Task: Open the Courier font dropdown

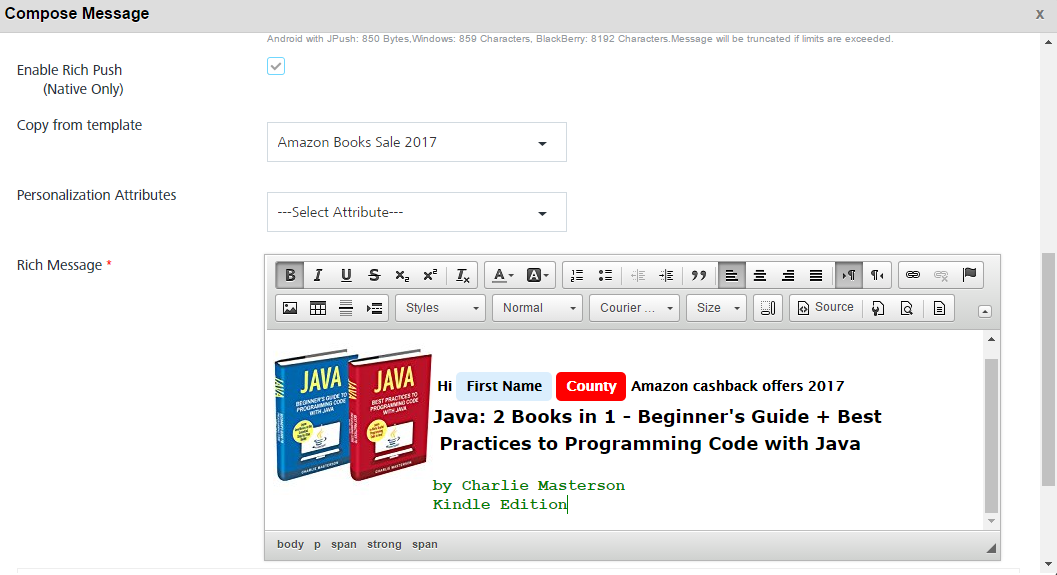Action: coord(634,308)
